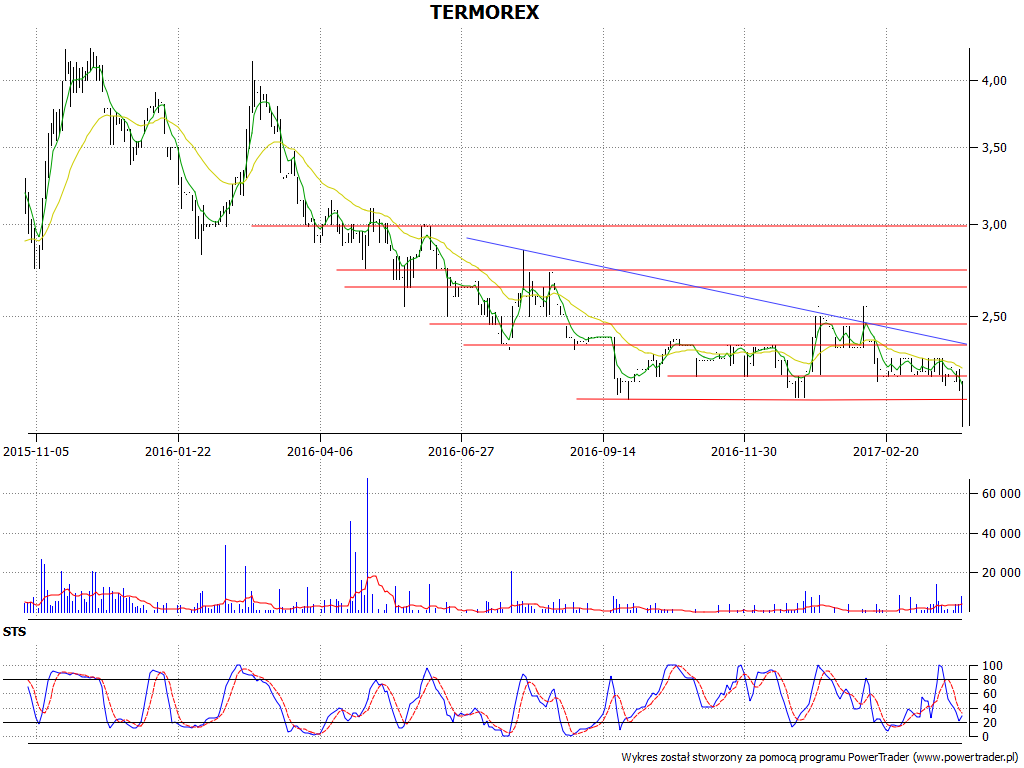This screenshot has width=1024, height=768.
Task: Click the 20 stochastic axis label
Action: pos(989,722)
